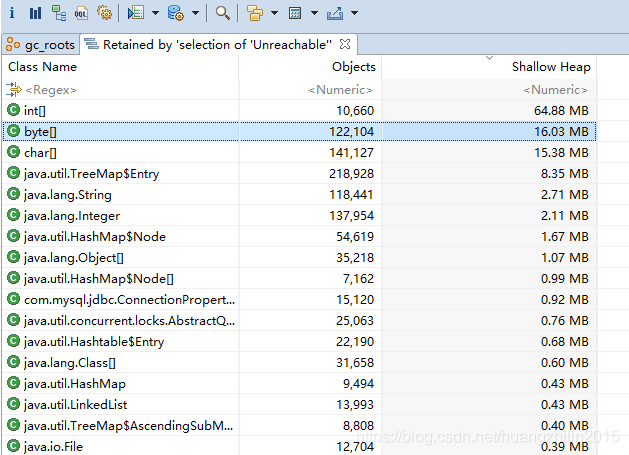Open Thread Overview gear icon
This screenshot has width=629, height=455.
[x=104, y=13]
